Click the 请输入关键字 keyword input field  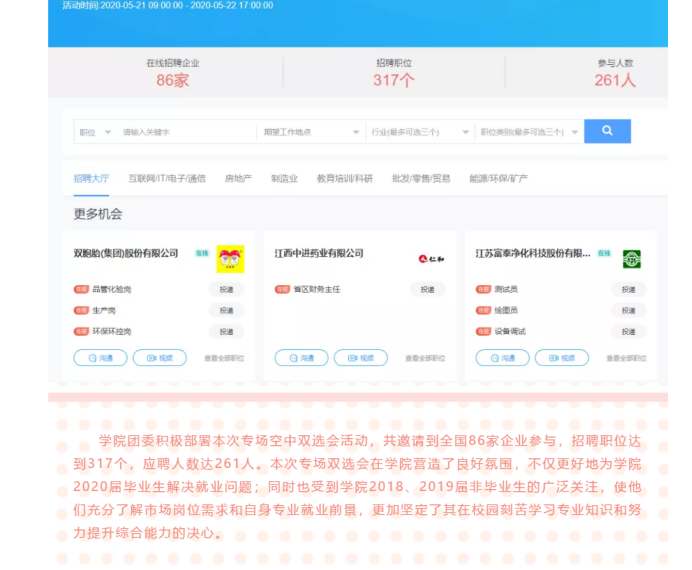click(185, 132)
